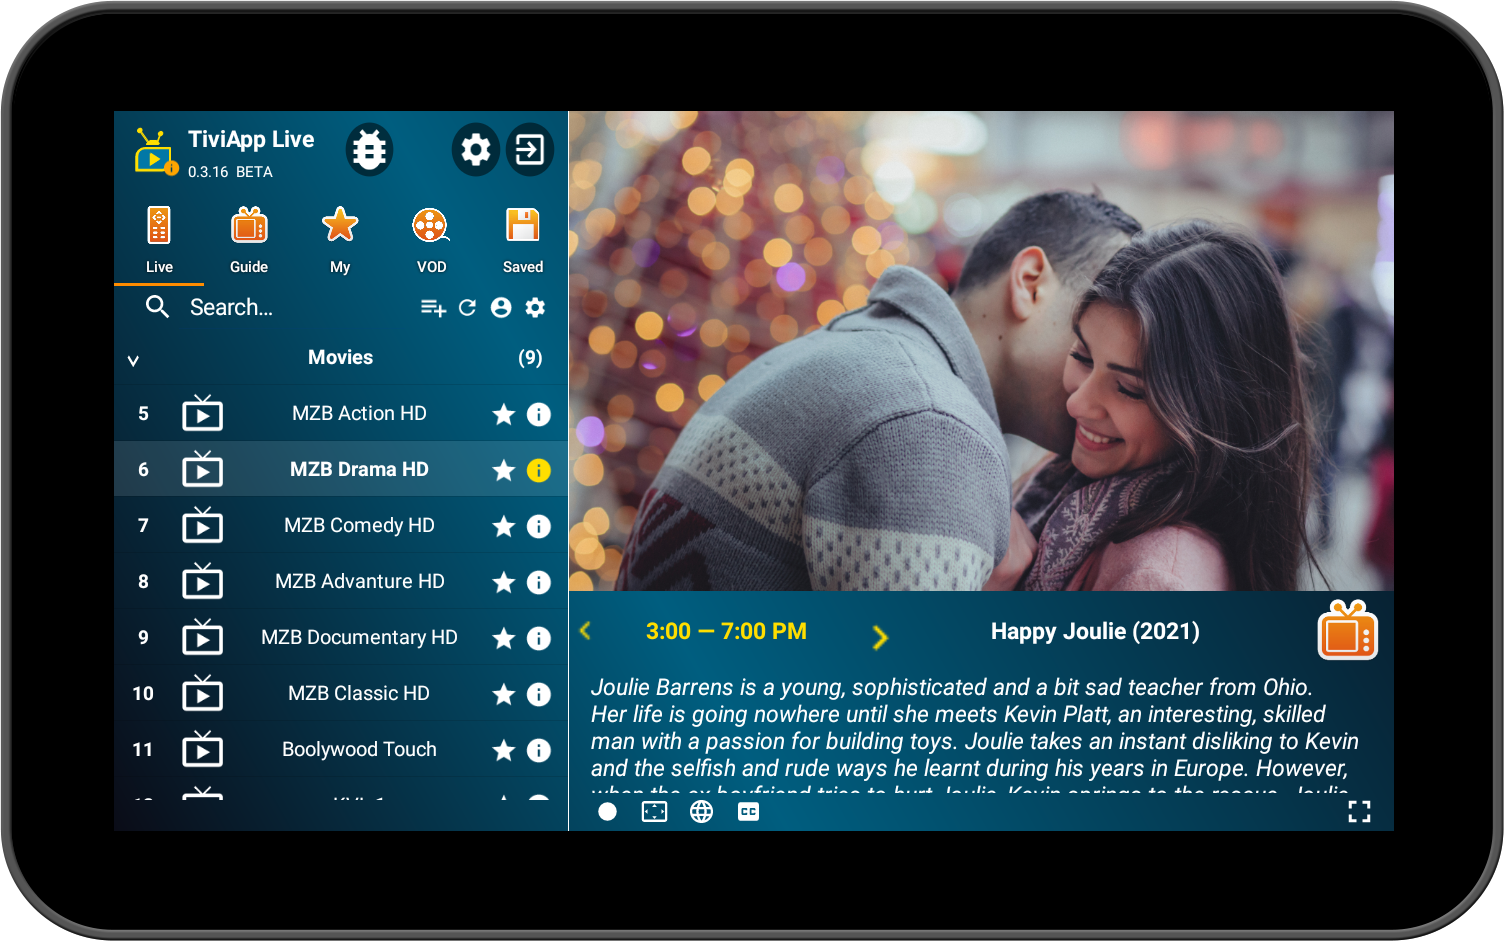Open the bug report icon
Image resolution: width=1504 pixels, height=941 pixels.
click(x=370, y=150)
